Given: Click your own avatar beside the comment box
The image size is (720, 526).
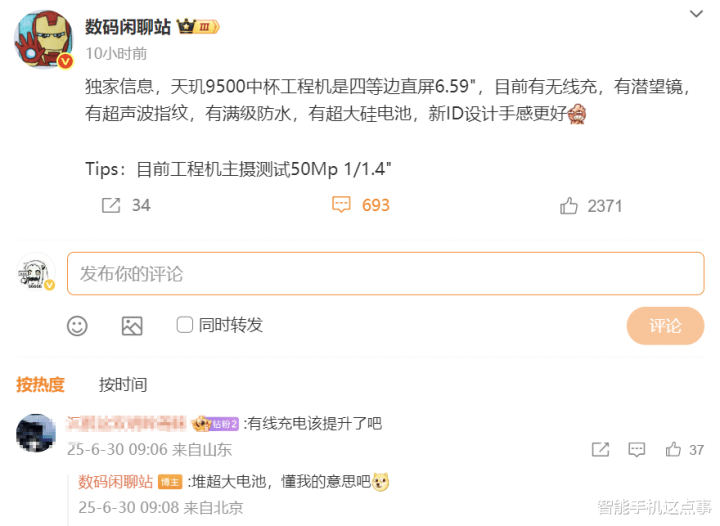Looking at the screenshot, I should [36, 272].
